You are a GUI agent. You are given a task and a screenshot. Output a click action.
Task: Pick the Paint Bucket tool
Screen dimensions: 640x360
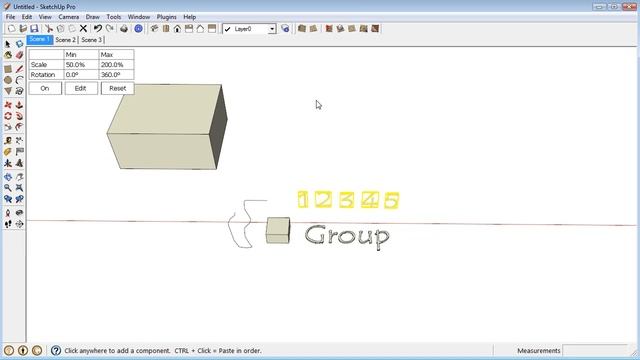coord(8,55)
